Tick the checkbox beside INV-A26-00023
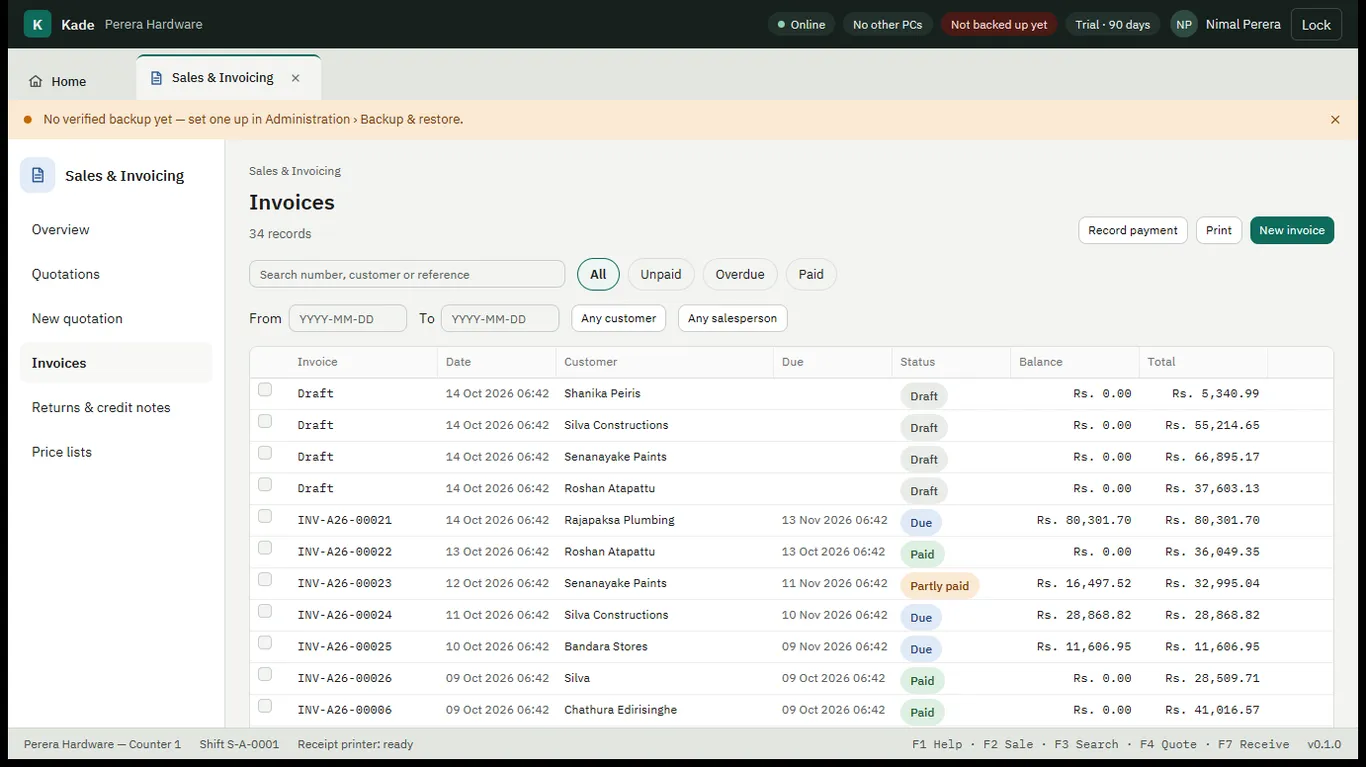 [x=265, y=580]
